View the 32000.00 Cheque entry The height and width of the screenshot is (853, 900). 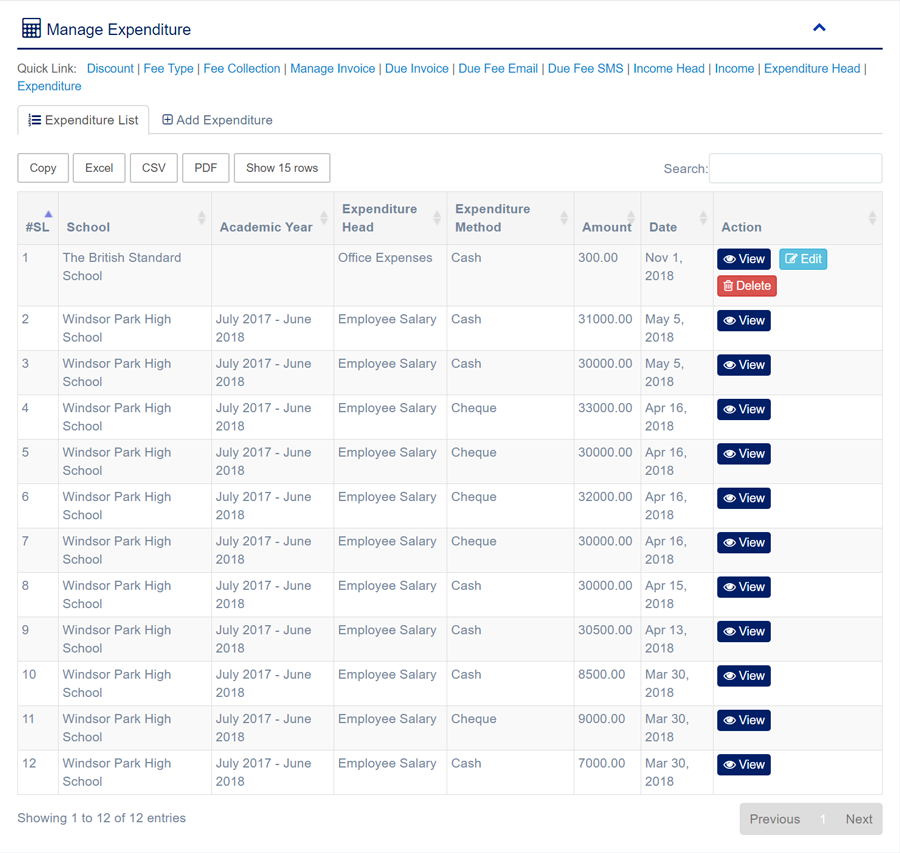(744, 498)
